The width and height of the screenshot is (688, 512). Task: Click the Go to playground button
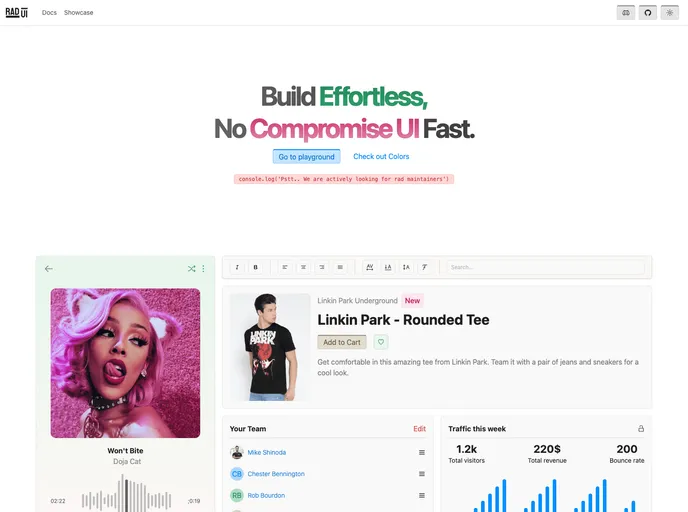[x=306, y=157]
